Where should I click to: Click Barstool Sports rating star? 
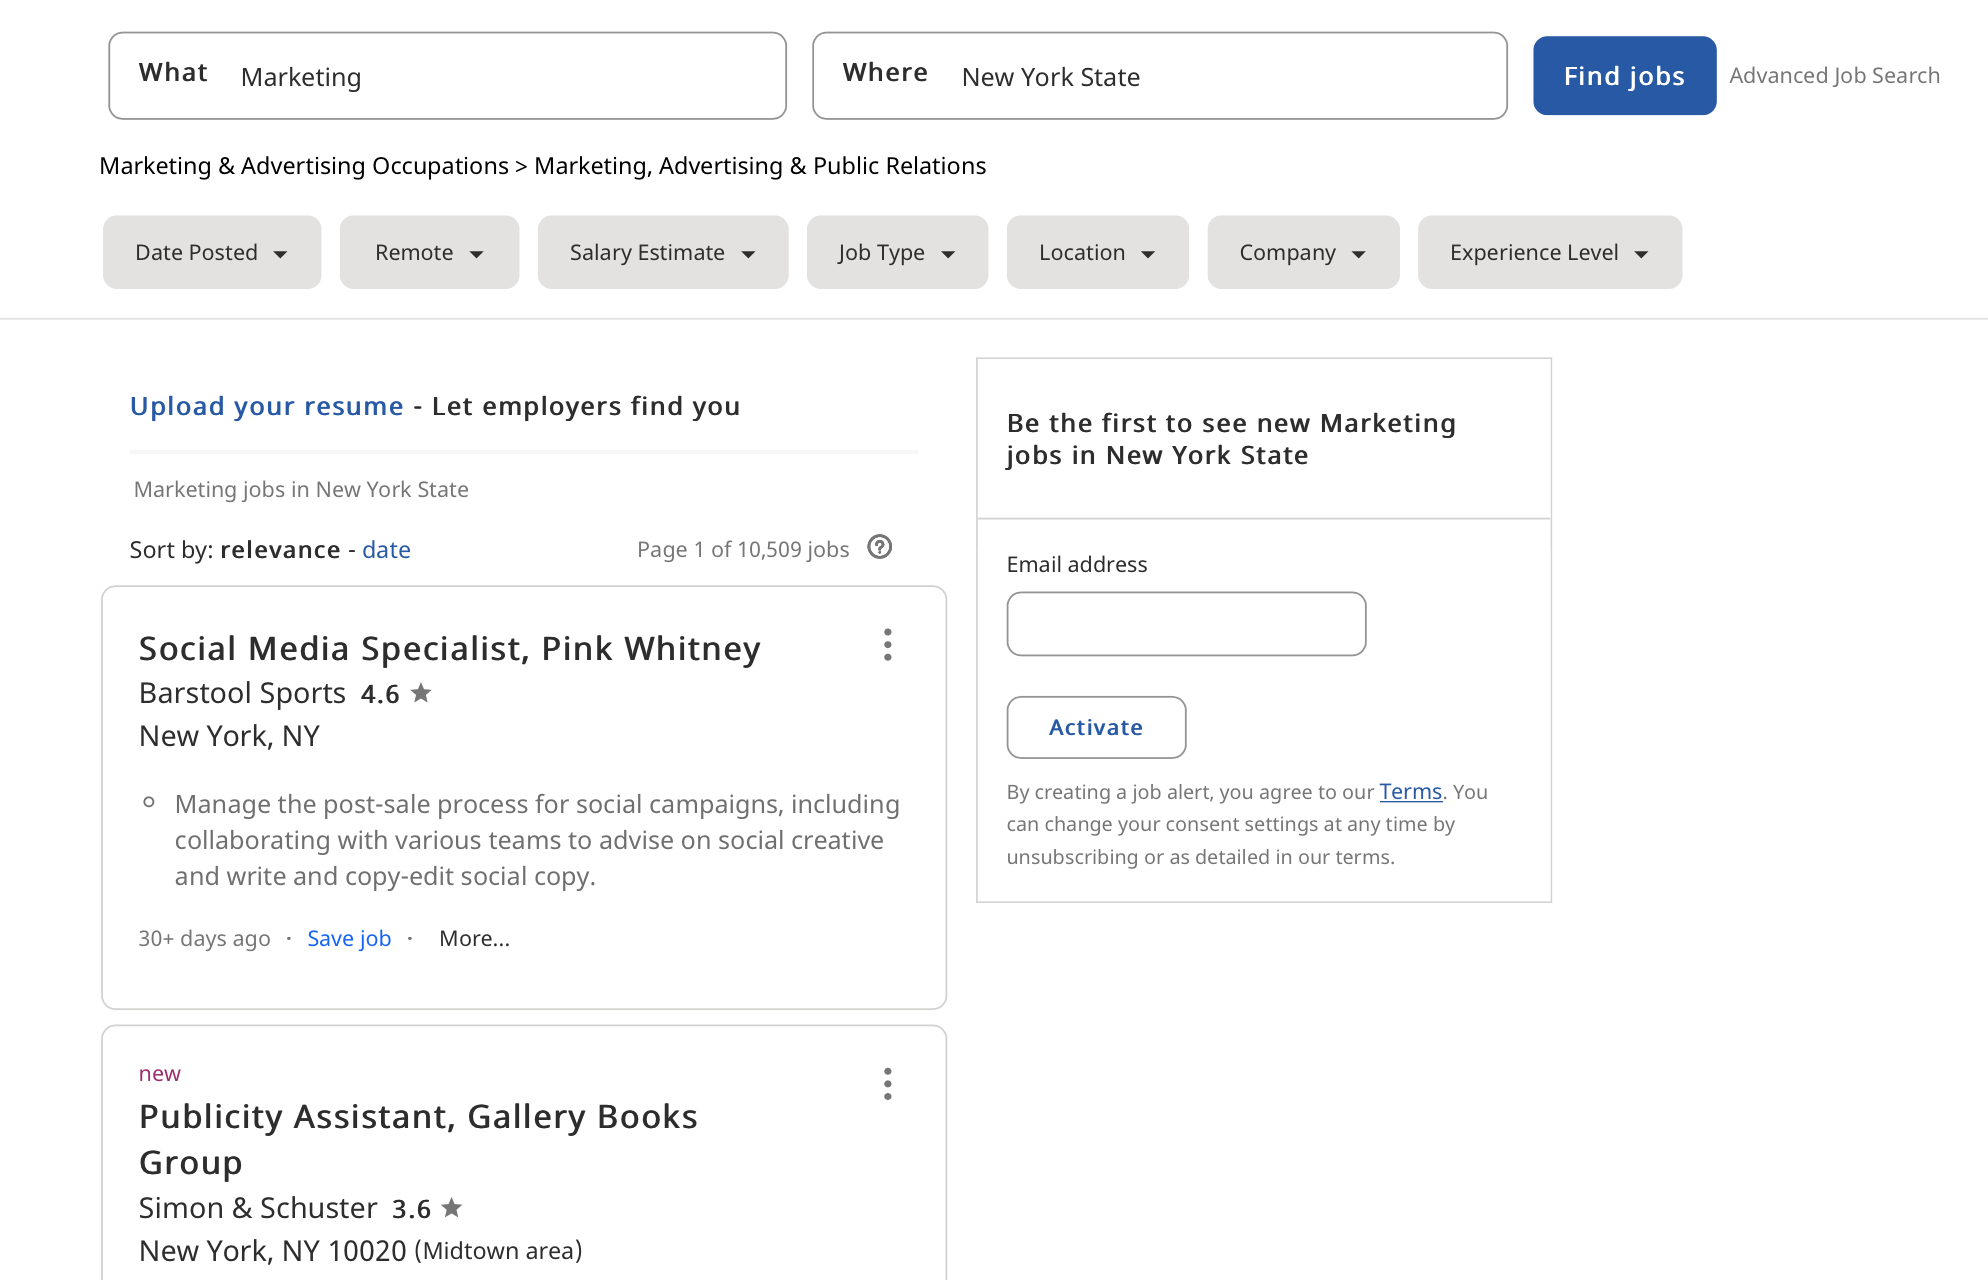(421, 693)
